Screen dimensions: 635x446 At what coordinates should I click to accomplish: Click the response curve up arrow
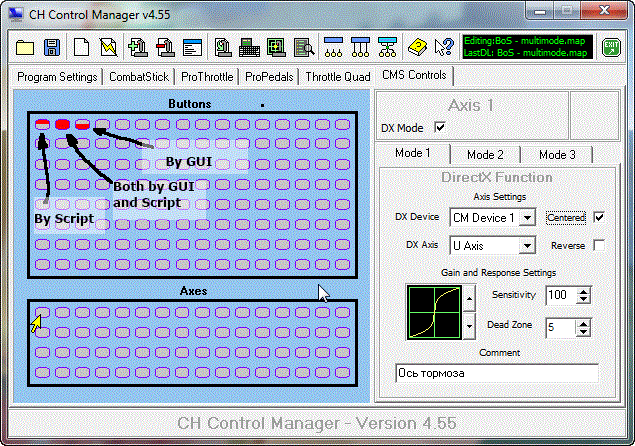coord(469,298)
